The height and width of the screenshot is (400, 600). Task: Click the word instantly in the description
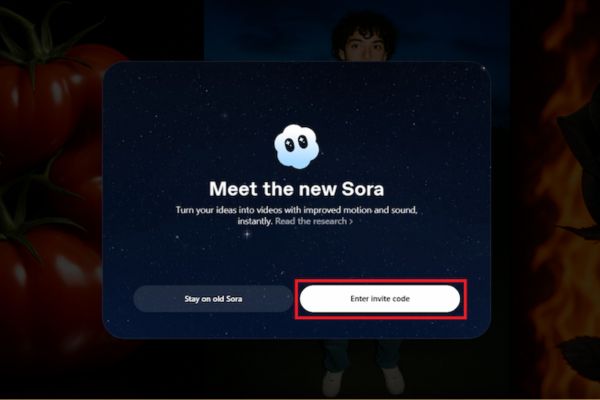pyautogui.click(x=255, y=221)
